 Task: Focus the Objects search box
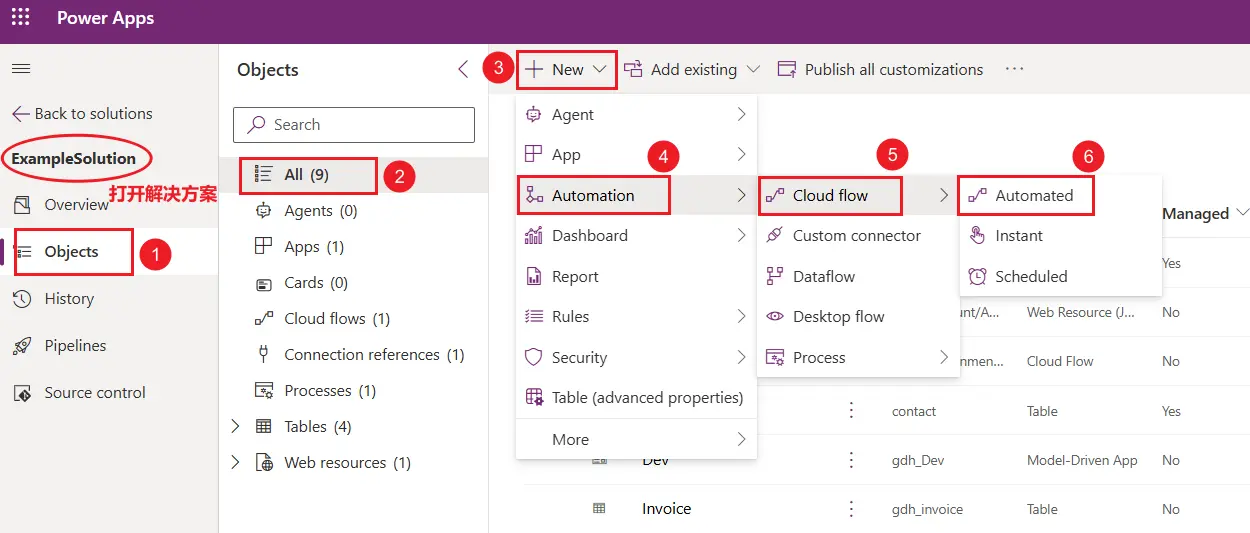(354, 125)
